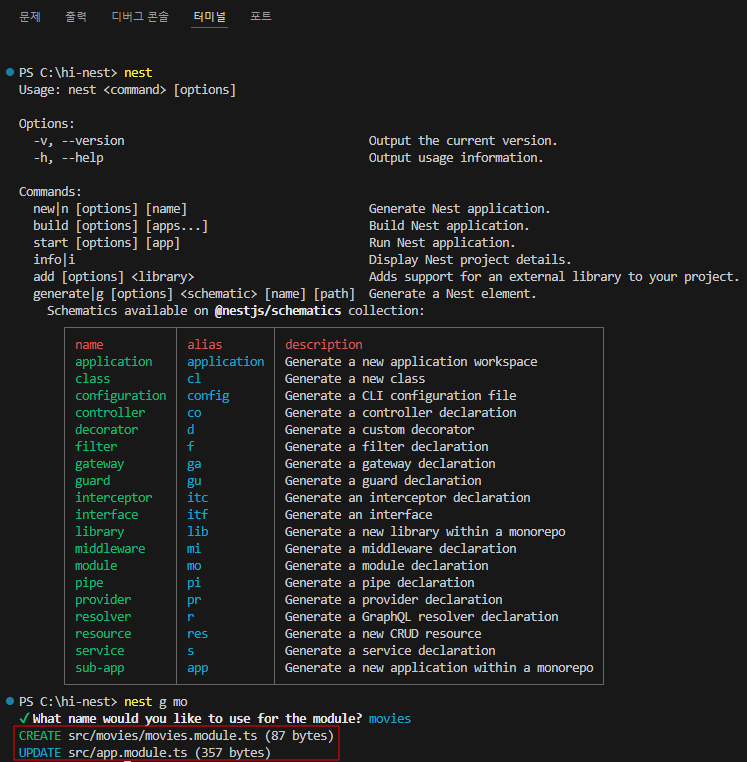Image resolution: width=747 pixels, height=762 pixels.
Task: Click the red 'name' column header
Action: tap(89, 345)
